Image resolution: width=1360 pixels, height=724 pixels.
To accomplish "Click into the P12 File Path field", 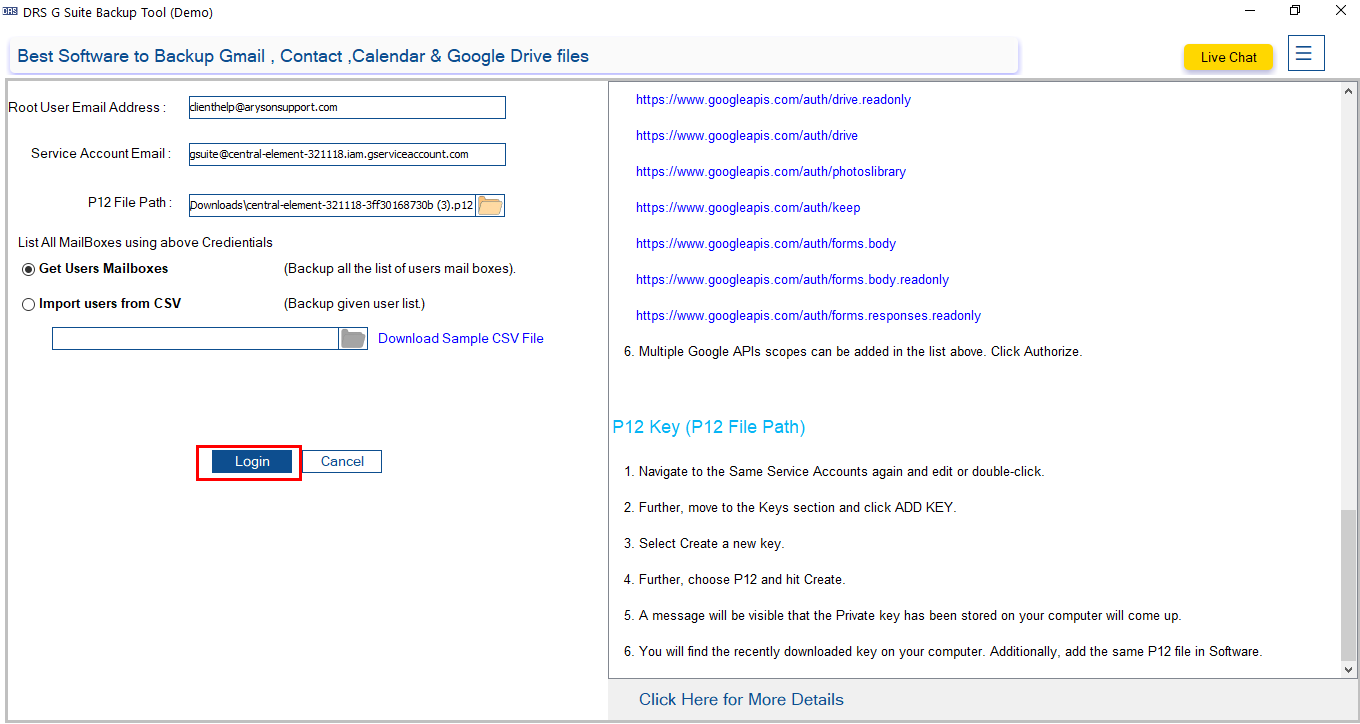I will pyautogui.click(x=332, y=205).
